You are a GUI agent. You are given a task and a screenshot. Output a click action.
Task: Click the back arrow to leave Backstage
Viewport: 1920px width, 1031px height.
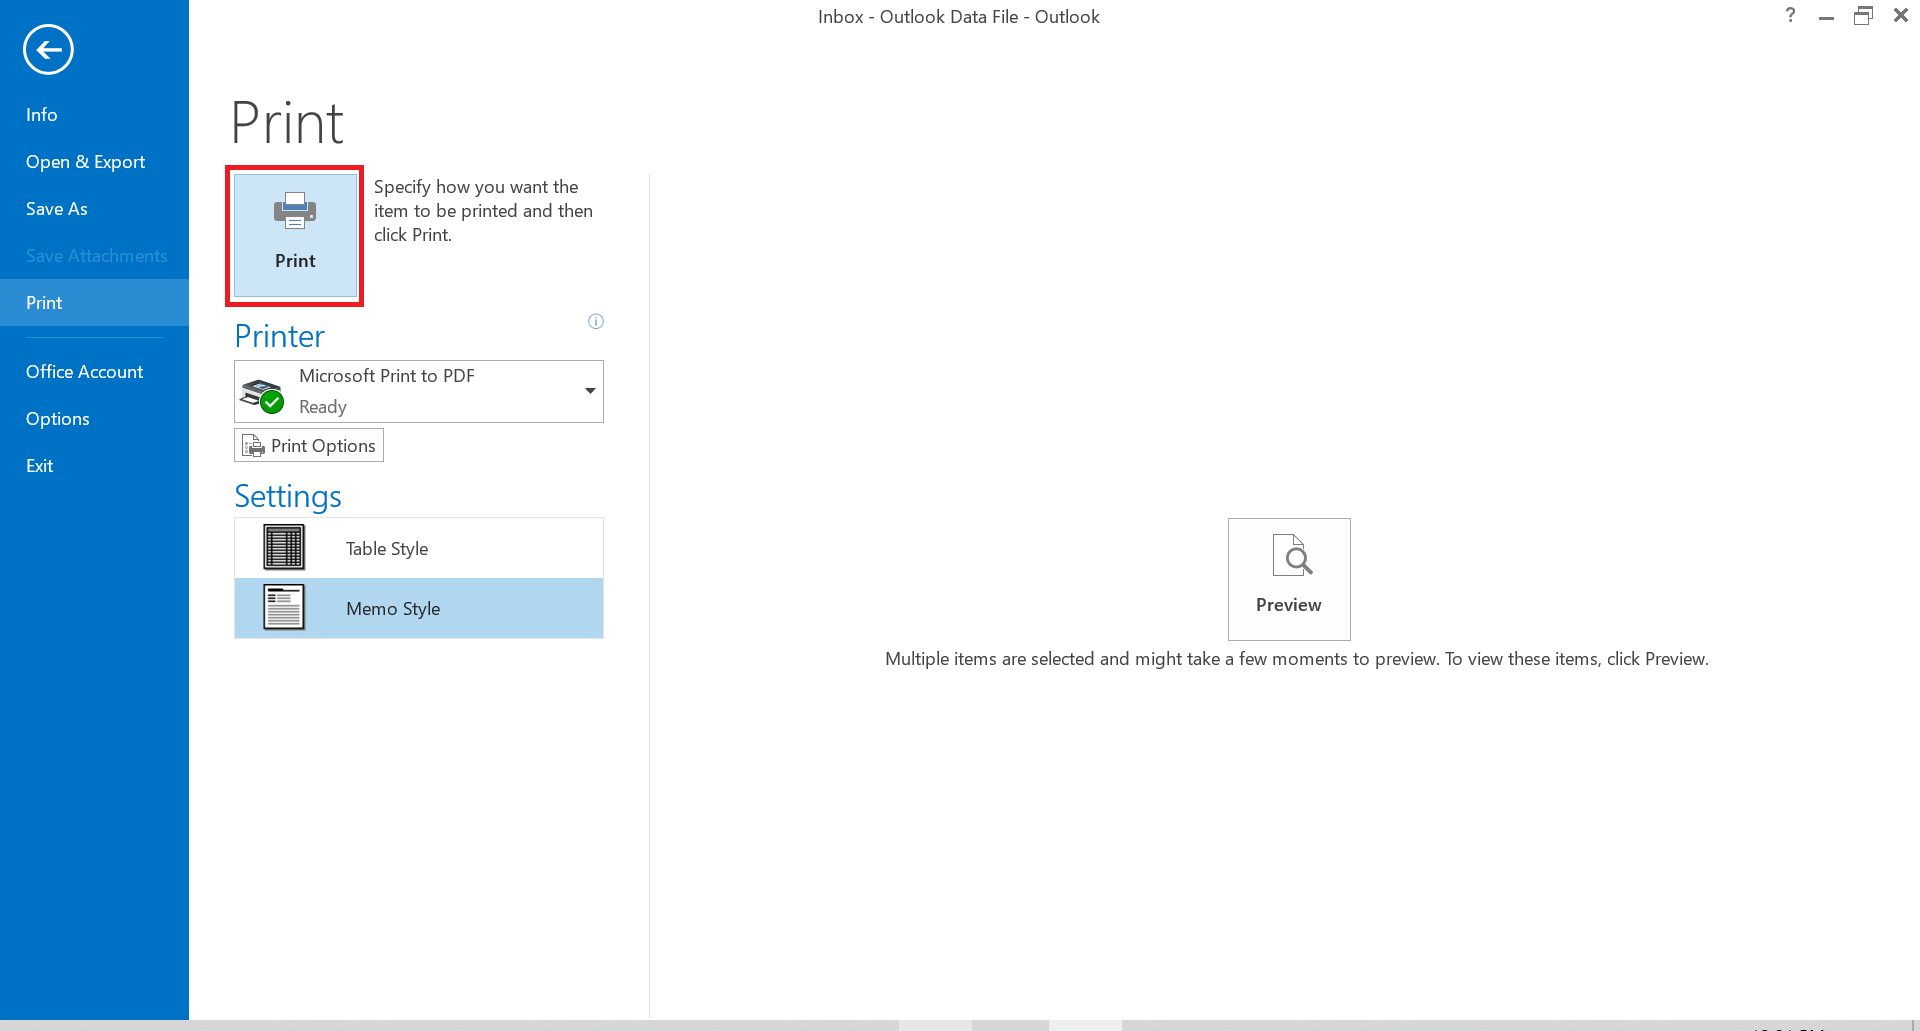tap(48, 49)
